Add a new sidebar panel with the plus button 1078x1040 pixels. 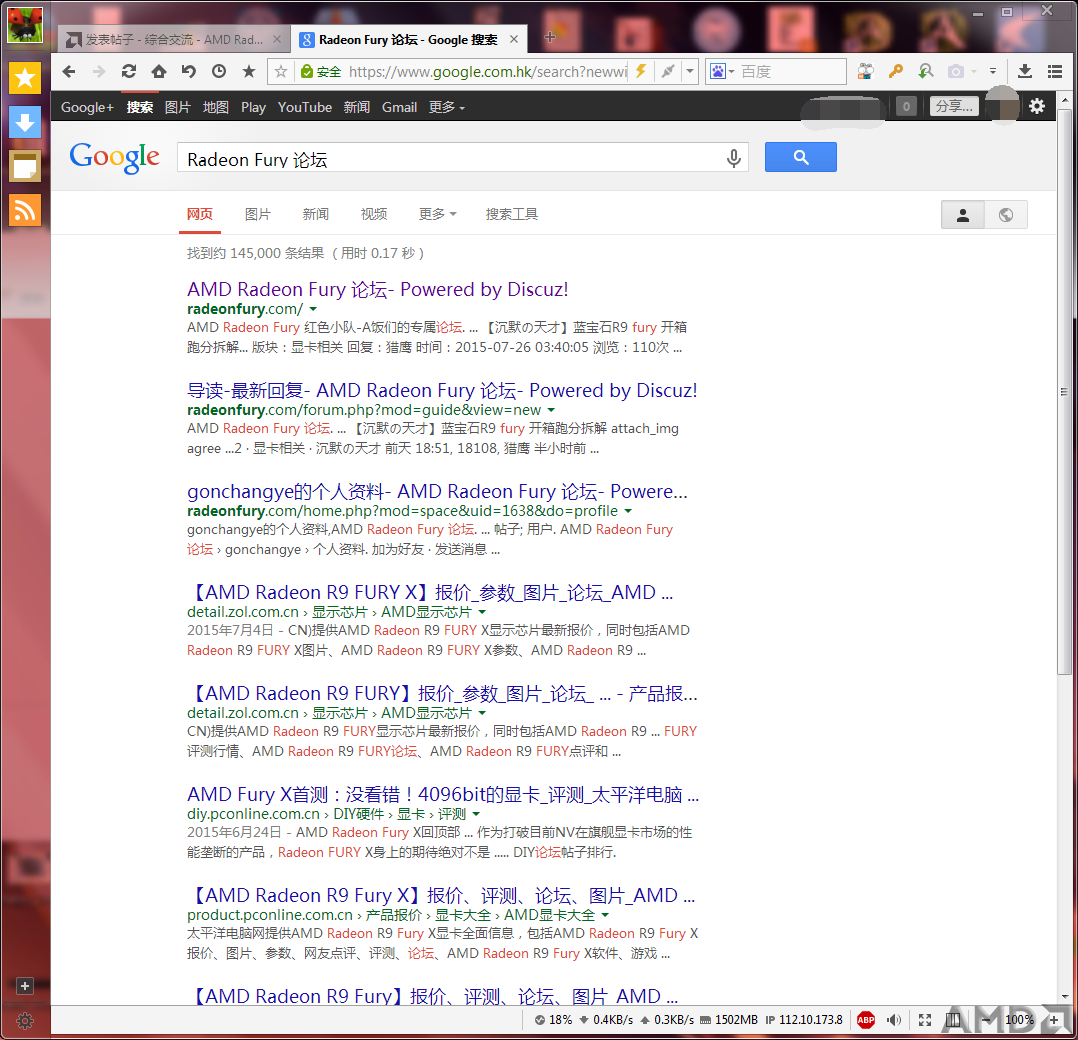pos(25,986)
